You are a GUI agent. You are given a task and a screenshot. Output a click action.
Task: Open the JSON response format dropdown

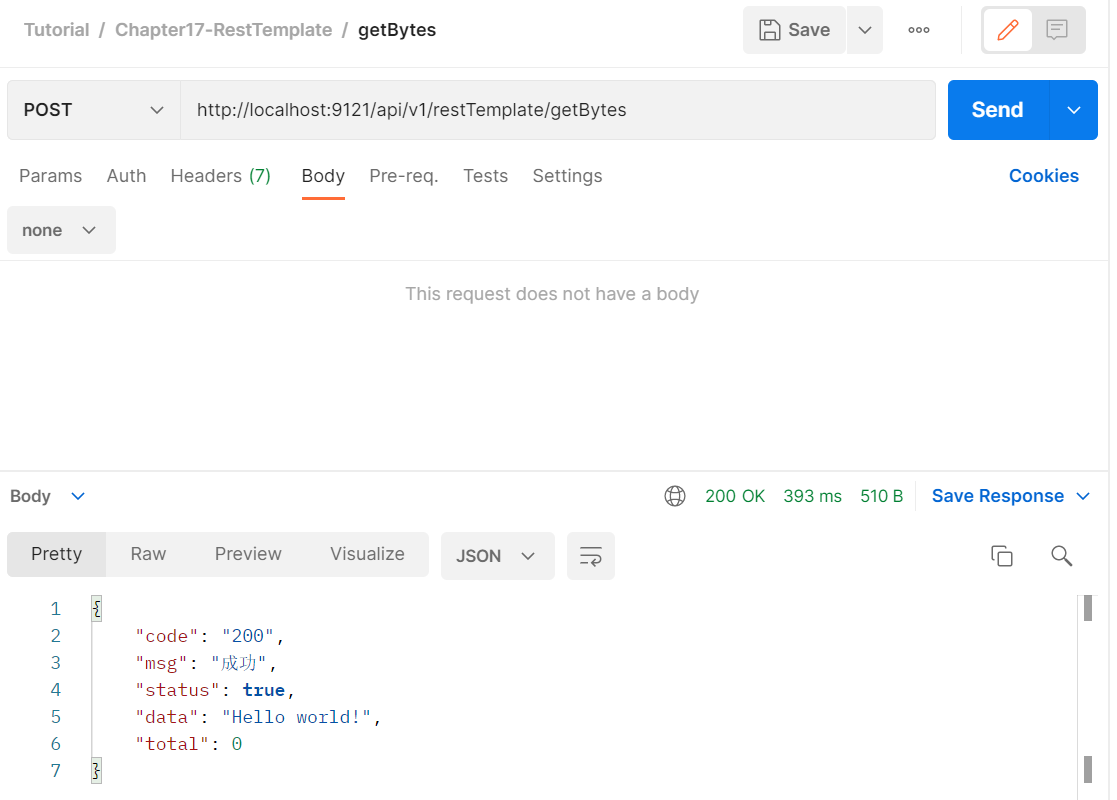click(497, 556)
